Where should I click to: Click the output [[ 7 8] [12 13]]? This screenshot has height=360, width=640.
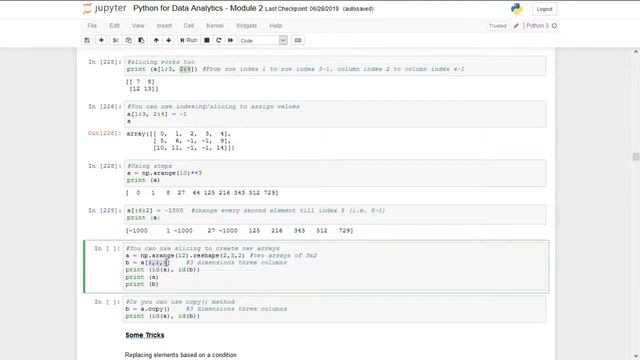(142, 85)
